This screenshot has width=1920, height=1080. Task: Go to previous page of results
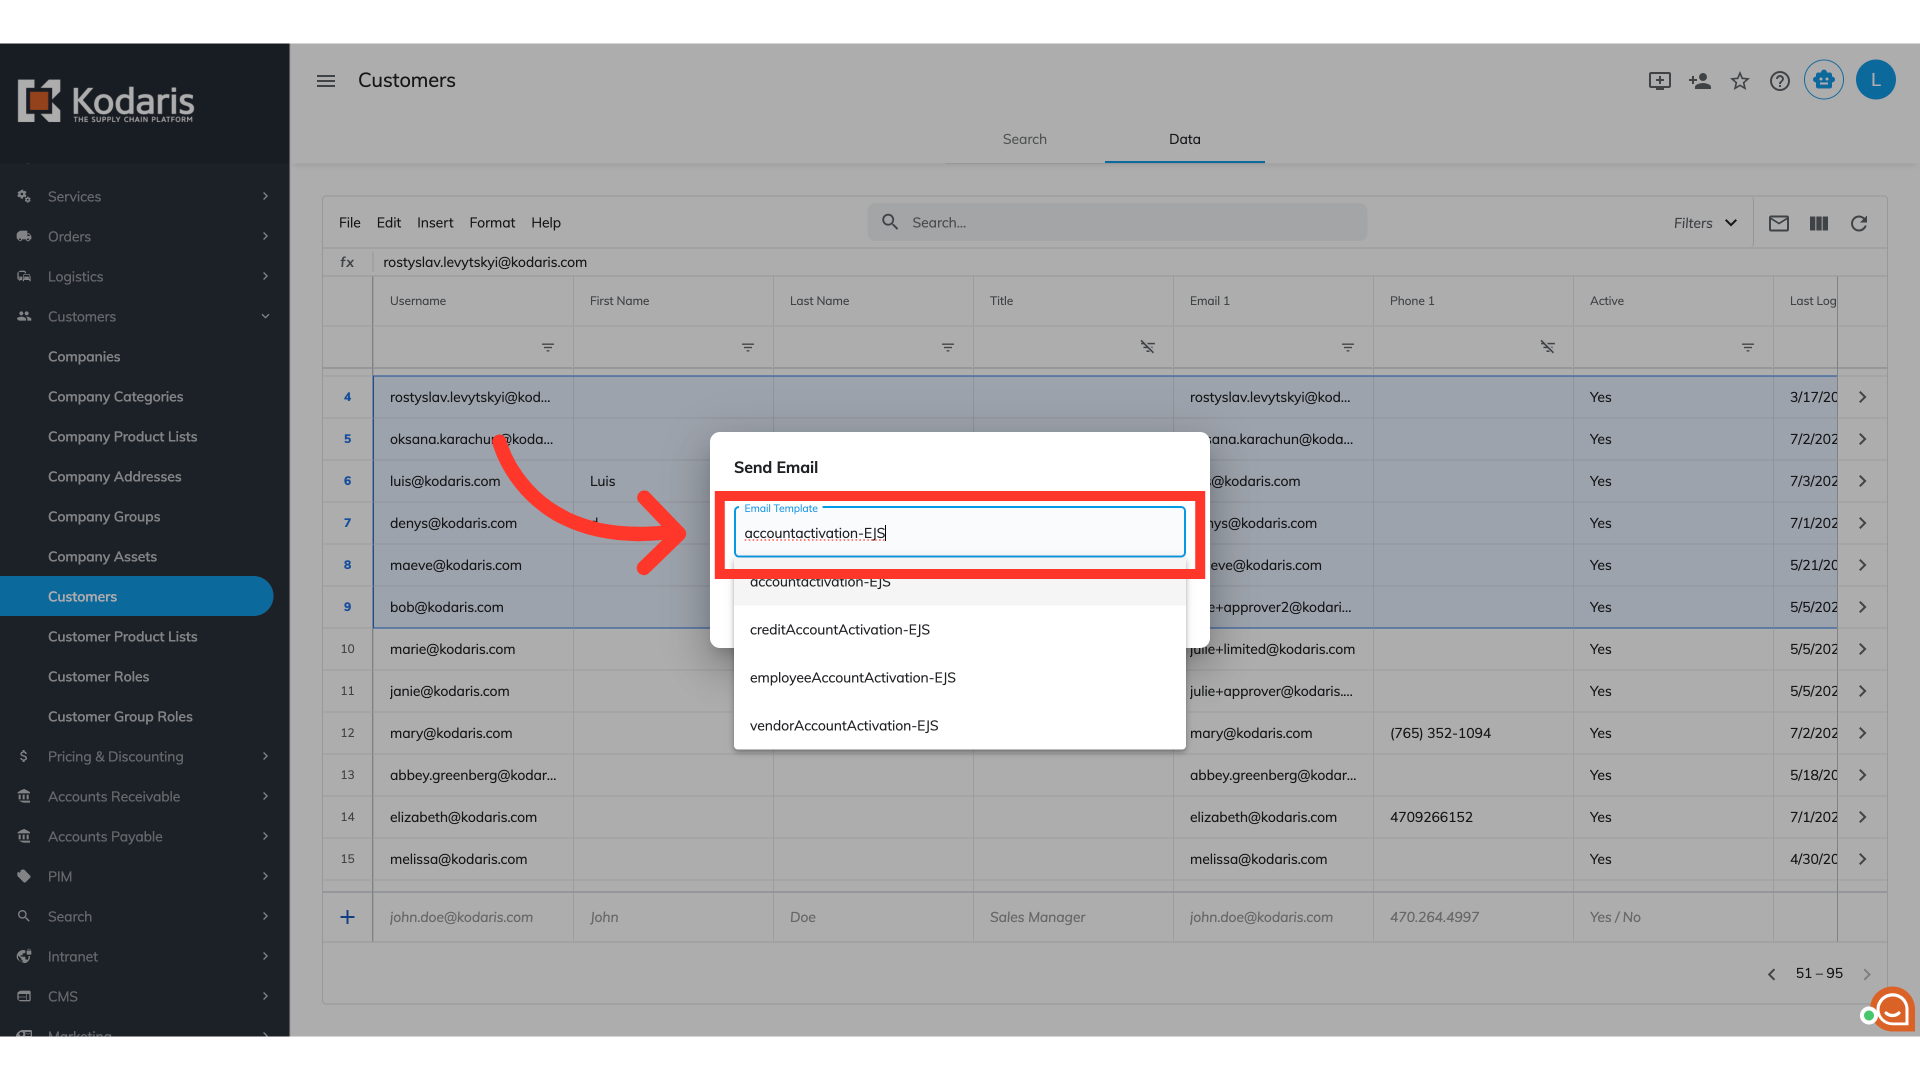[x=1771, y=974]
